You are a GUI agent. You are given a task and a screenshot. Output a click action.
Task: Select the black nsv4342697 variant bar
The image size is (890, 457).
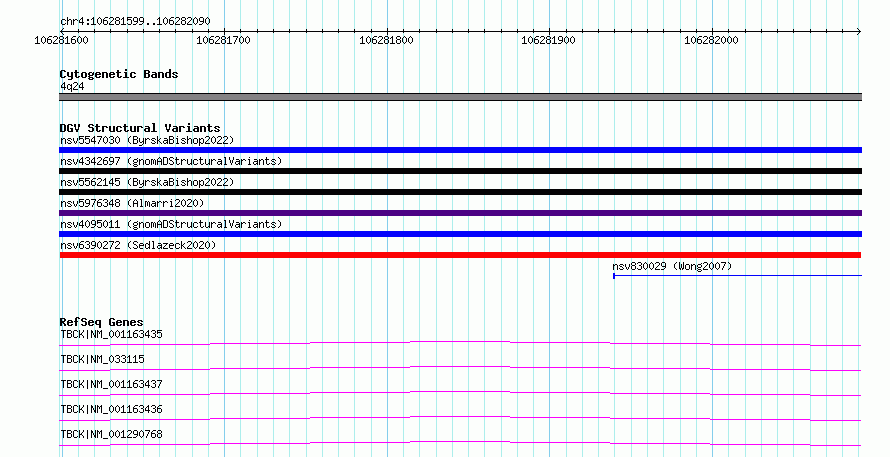pos(460,171)
